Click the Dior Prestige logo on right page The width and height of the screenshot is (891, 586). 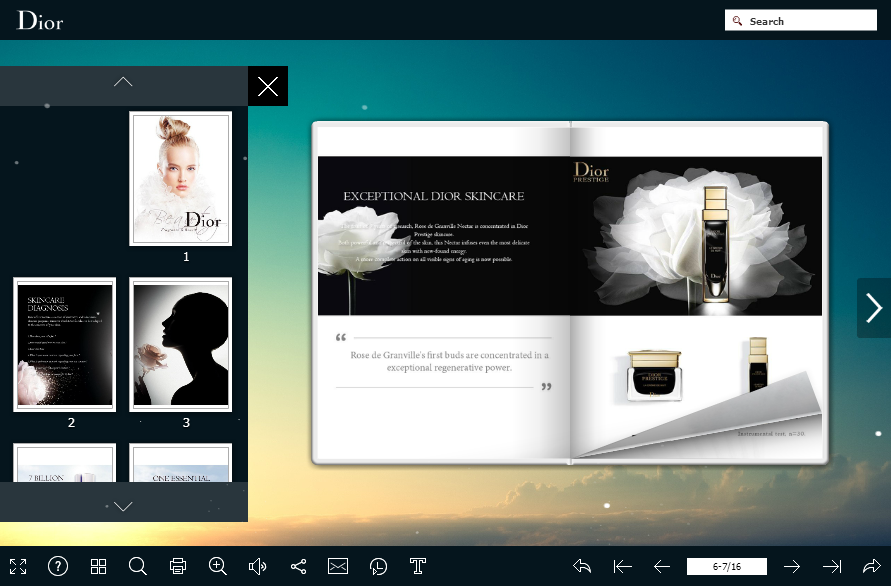[x=591, y=172]
